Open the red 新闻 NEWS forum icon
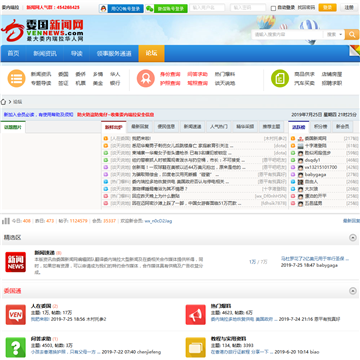The height and width of the screenshot is (360, 360). [x=16, y=262]
